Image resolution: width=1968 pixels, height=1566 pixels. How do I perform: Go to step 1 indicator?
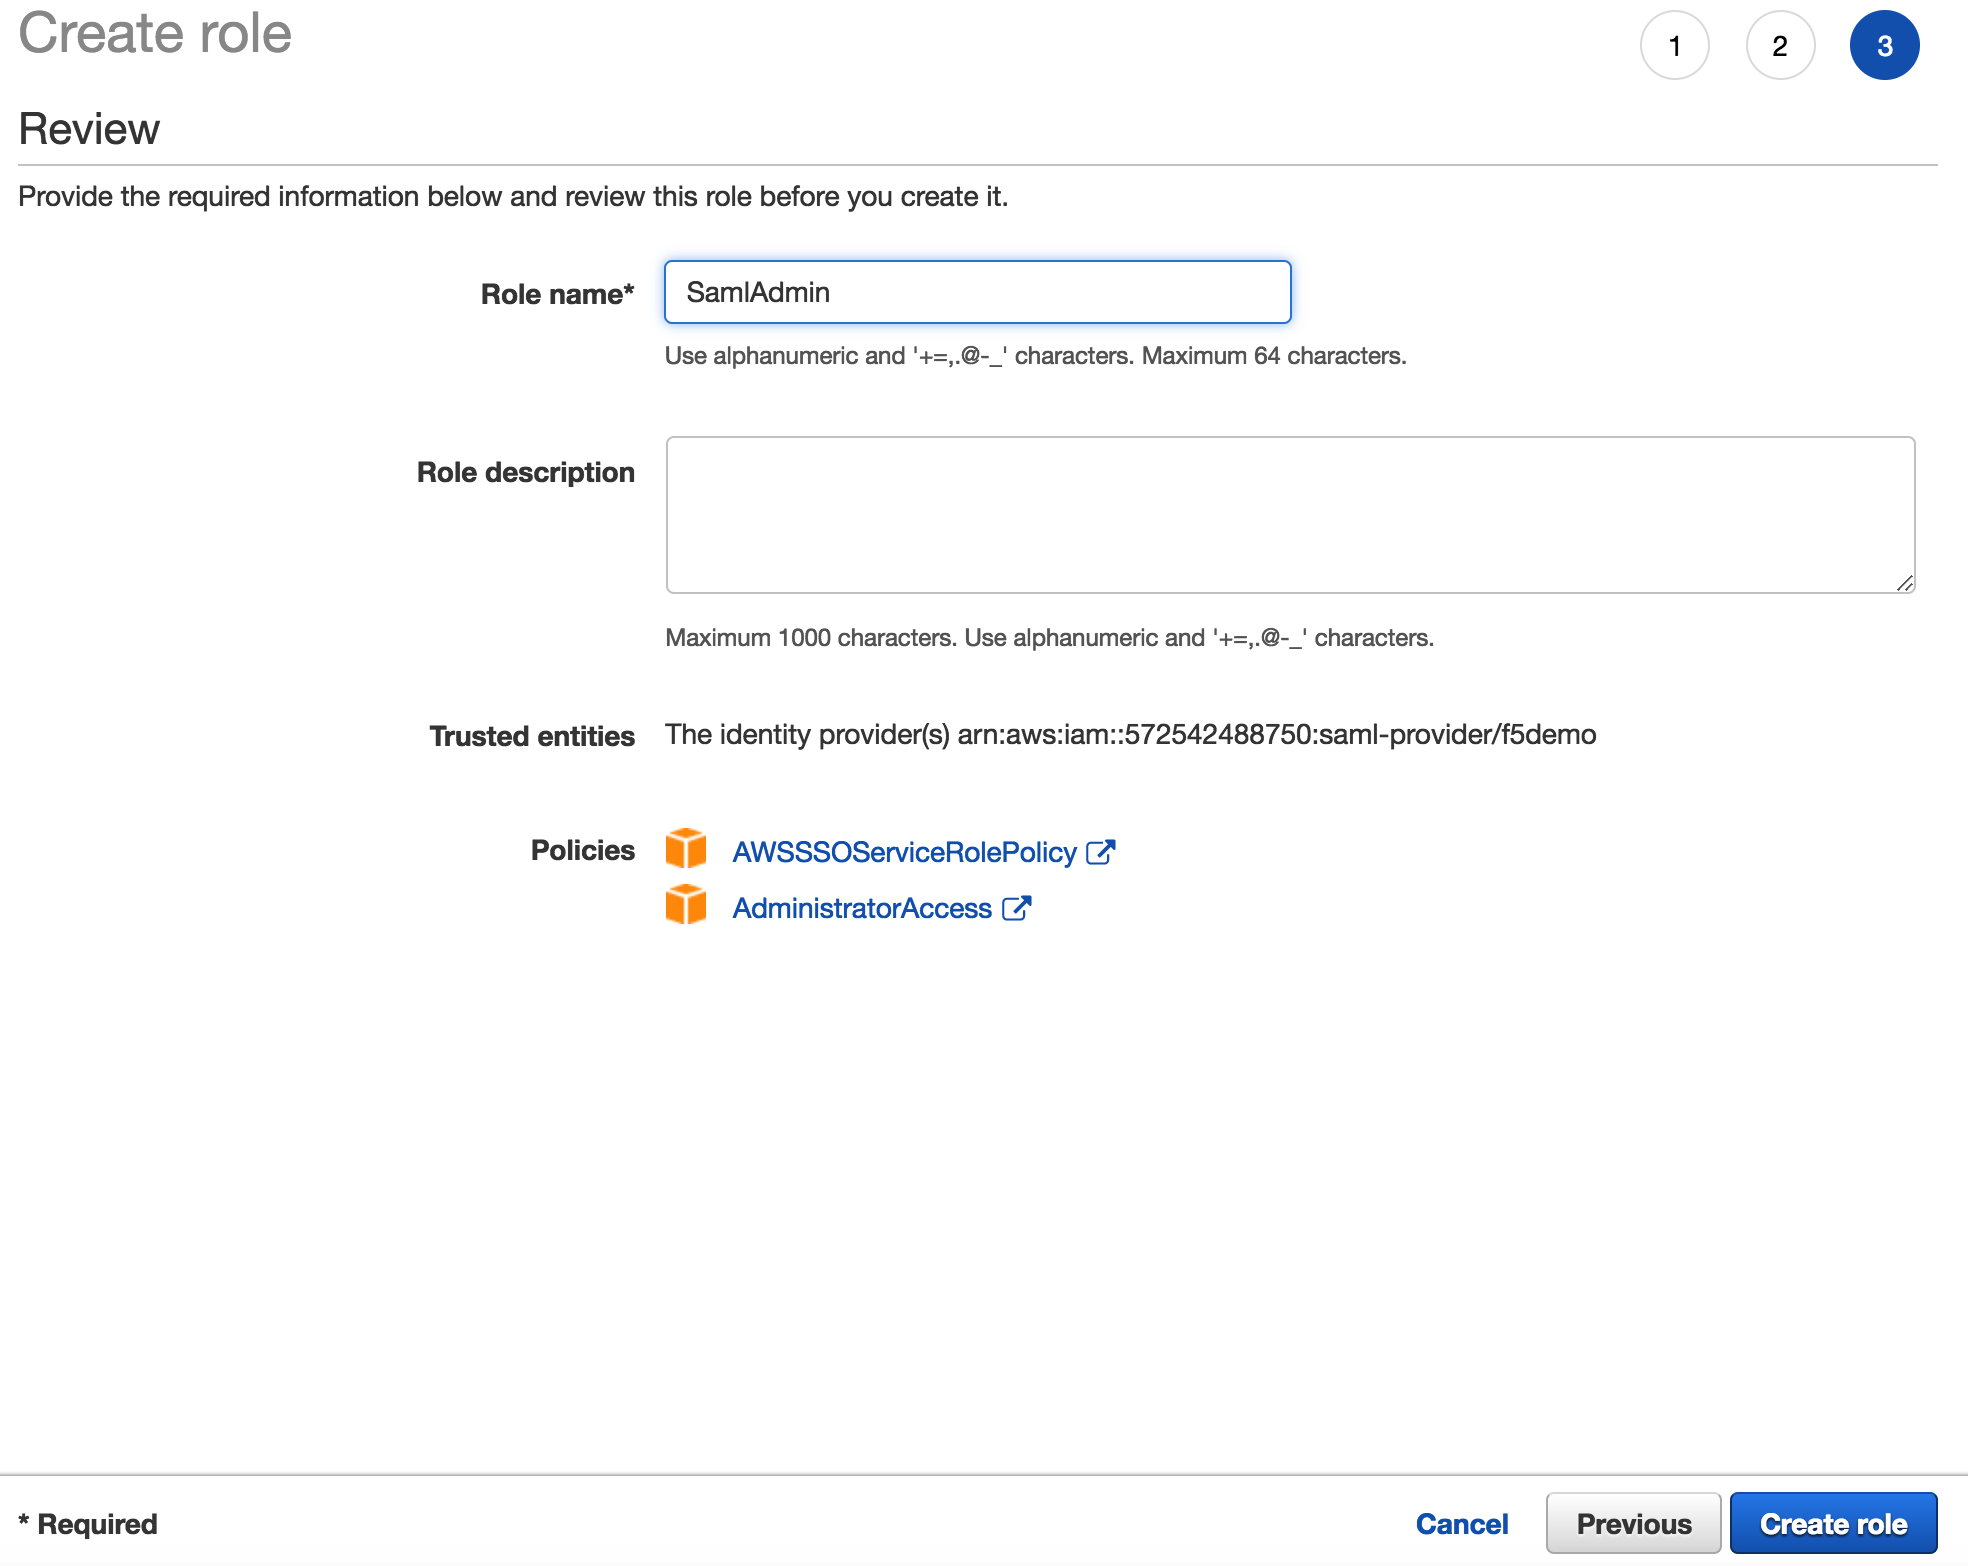click(1675, 45)
